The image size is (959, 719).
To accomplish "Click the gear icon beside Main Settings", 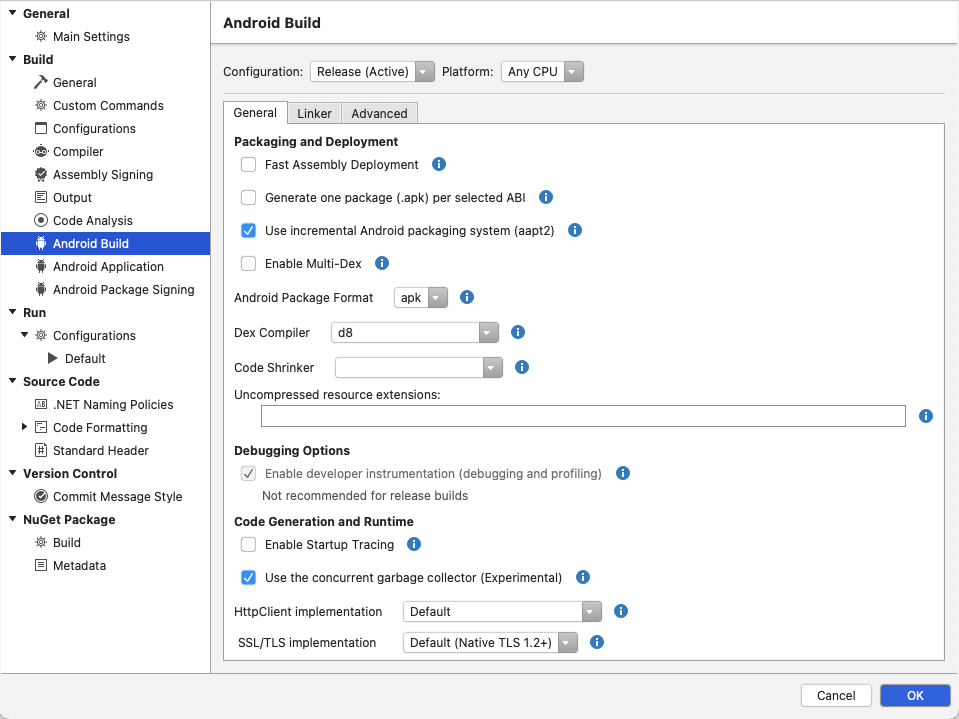I will pyautogui.click(x=41, y=36).
